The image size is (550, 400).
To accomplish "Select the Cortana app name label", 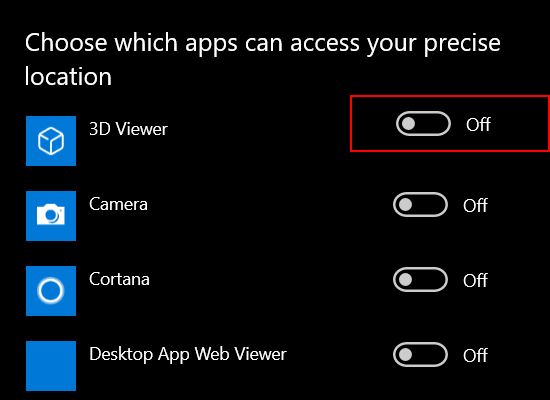I will [x=119, y=279].
